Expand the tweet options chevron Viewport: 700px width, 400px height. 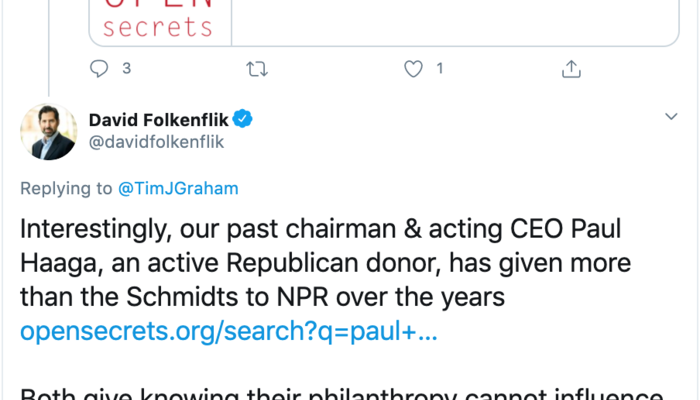[x=671, y=118]
